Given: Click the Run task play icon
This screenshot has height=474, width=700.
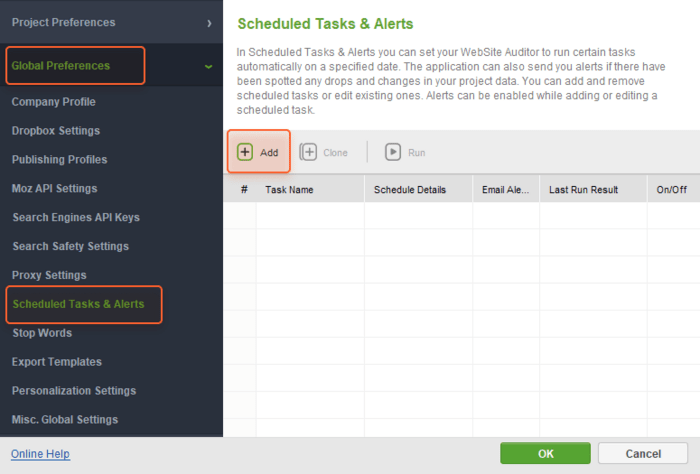Looking at the screenshot, I should [393, 152].
